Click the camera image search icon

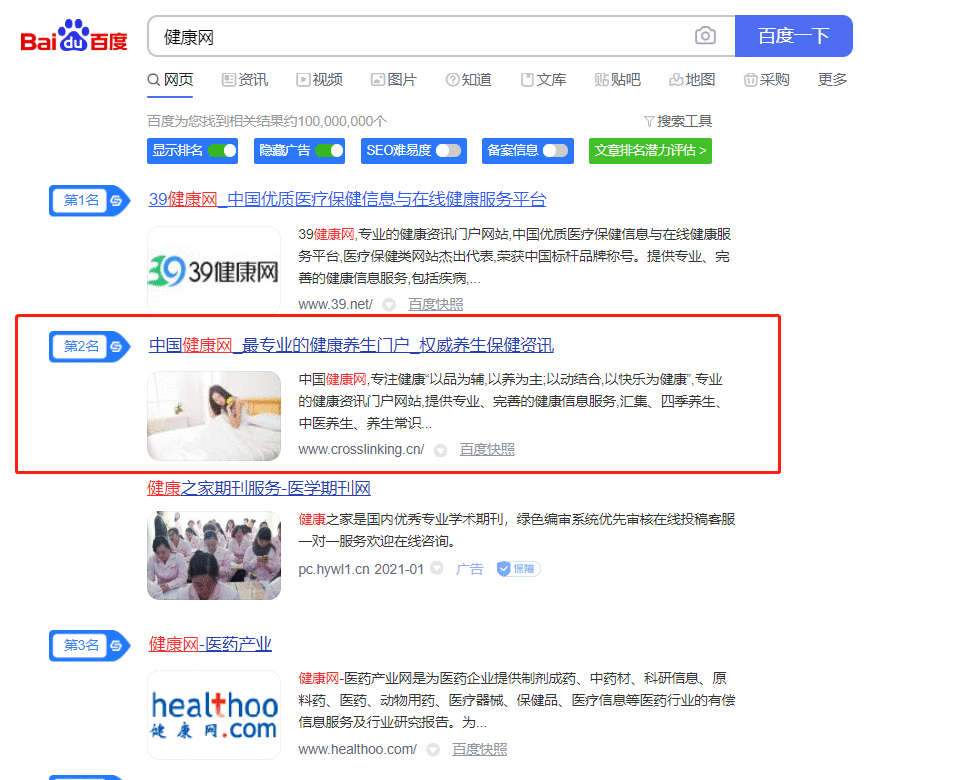[705, 36]
